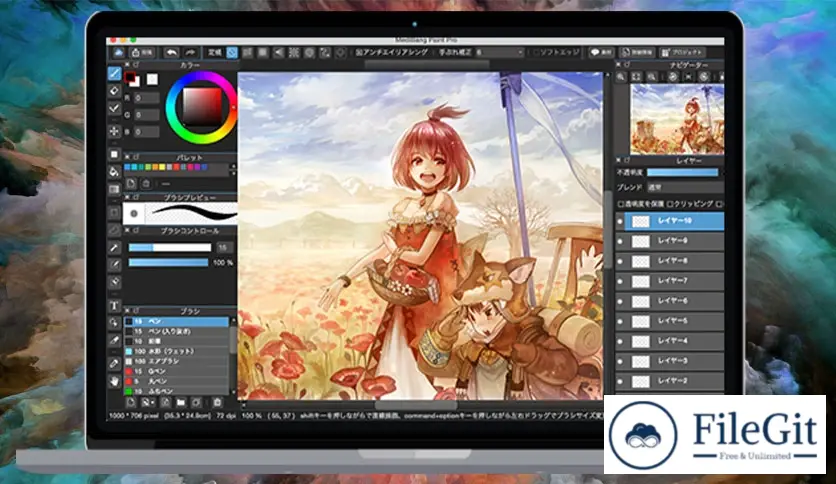
Task: Toggle visibility of レイヤー9
Action: 620,241
